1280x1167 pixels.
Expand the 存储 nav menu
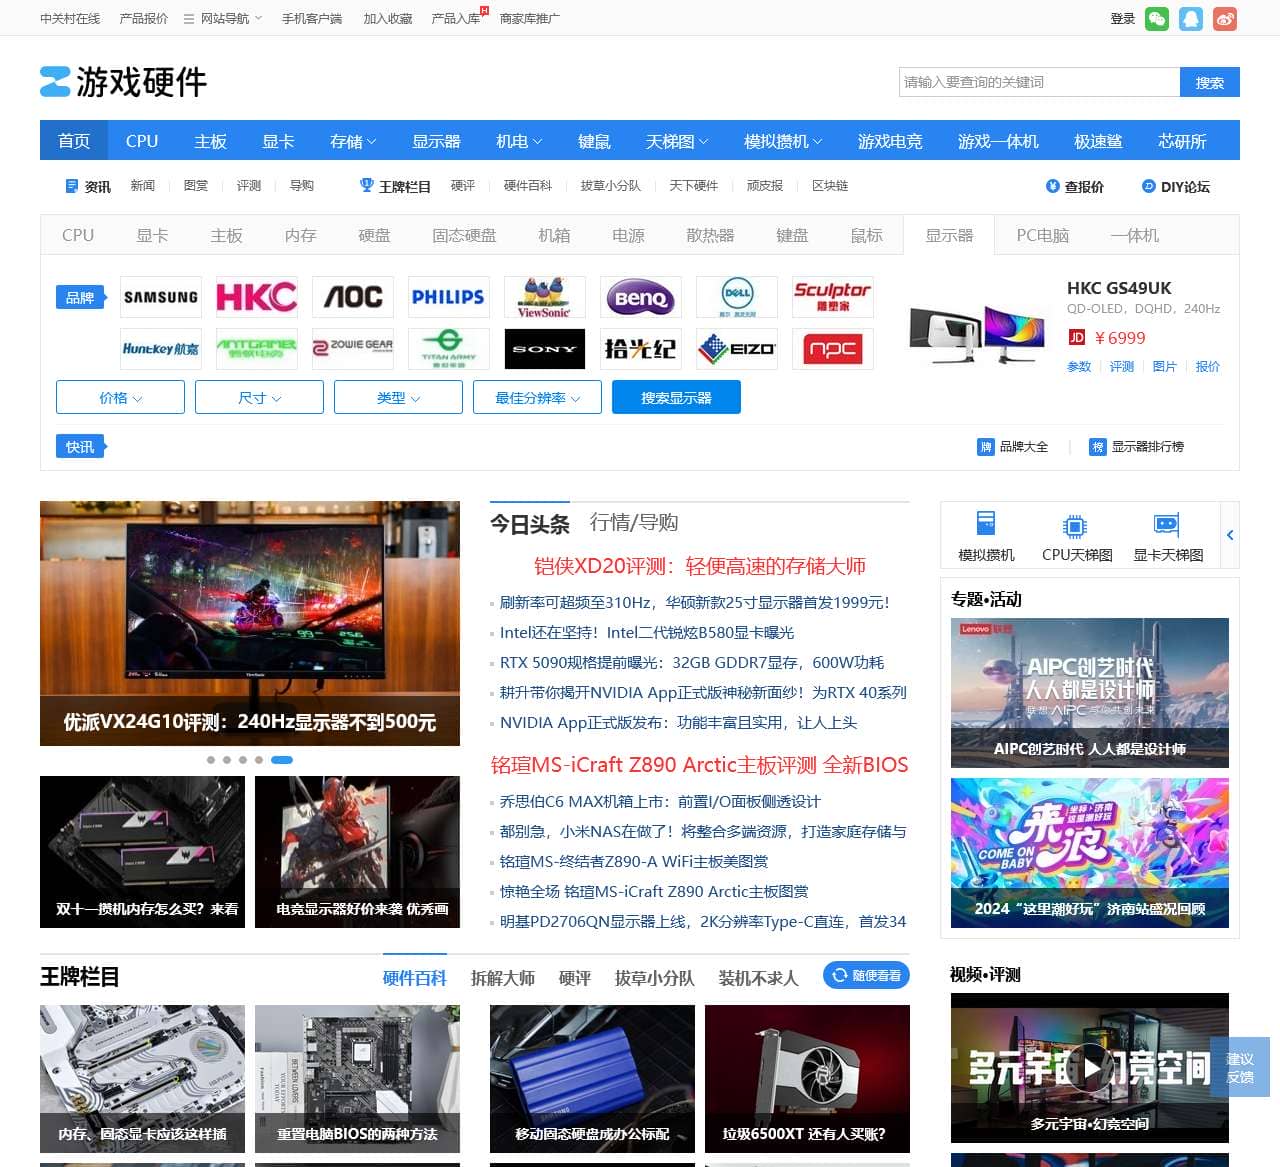[353, 141]
